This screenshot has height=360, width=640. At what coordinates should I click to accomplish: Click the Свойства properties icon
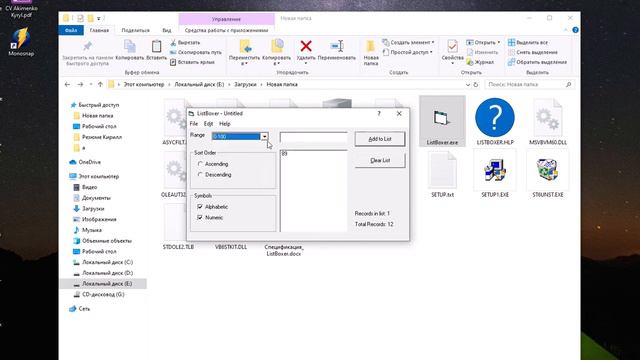[452, 46]
